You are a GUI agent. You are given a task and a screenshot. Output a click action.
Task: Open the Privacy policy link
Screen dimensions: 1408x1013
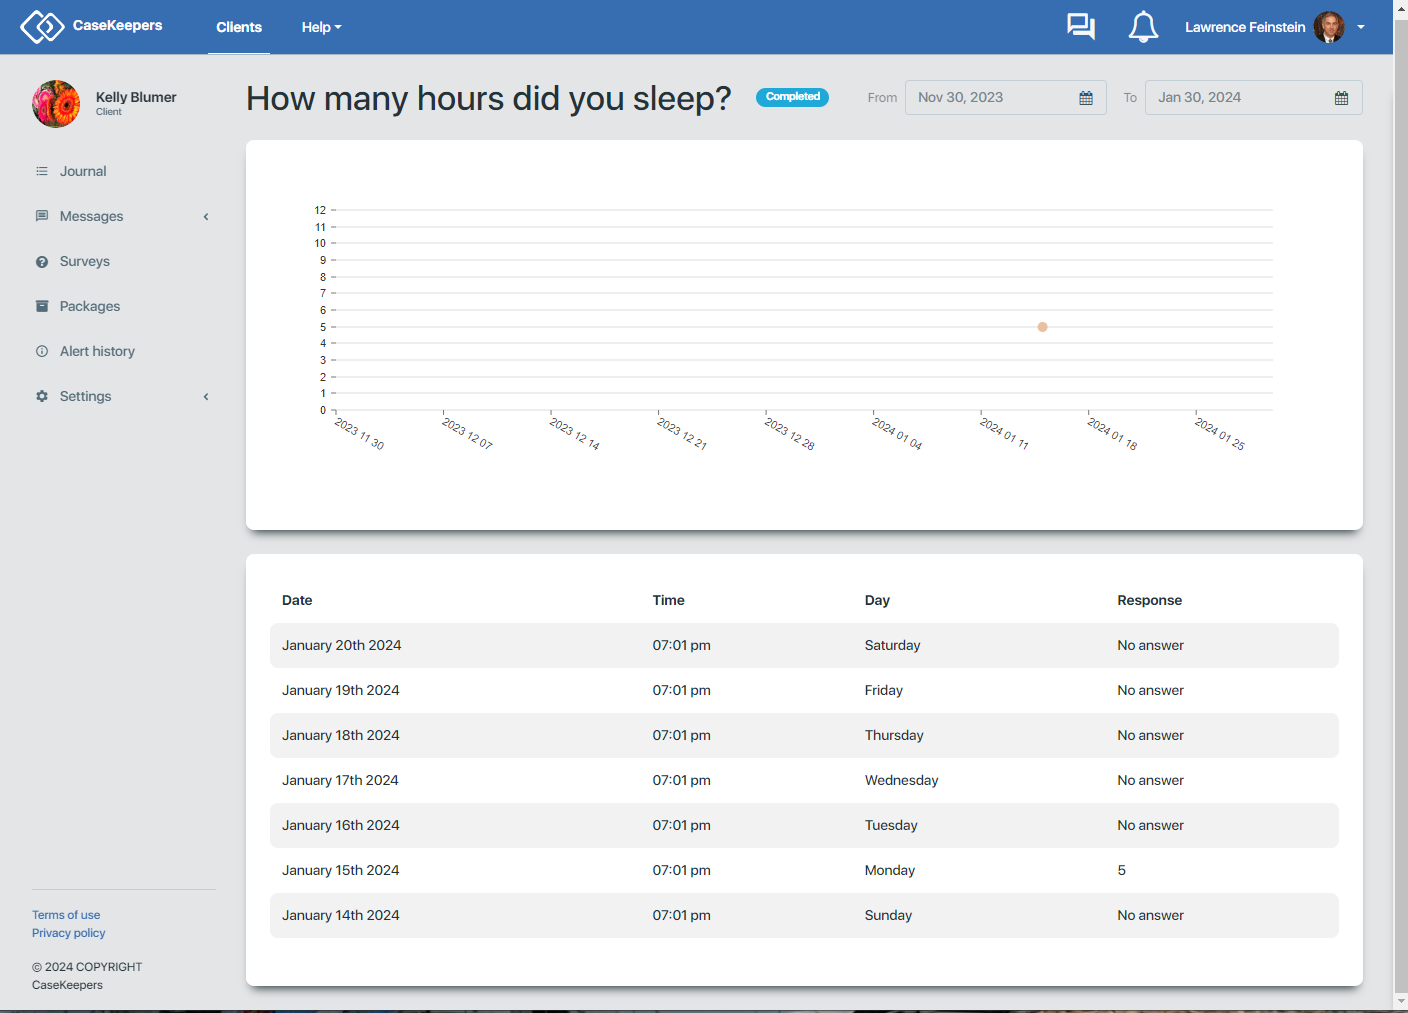pyautogui.click(x=68, y=933)
